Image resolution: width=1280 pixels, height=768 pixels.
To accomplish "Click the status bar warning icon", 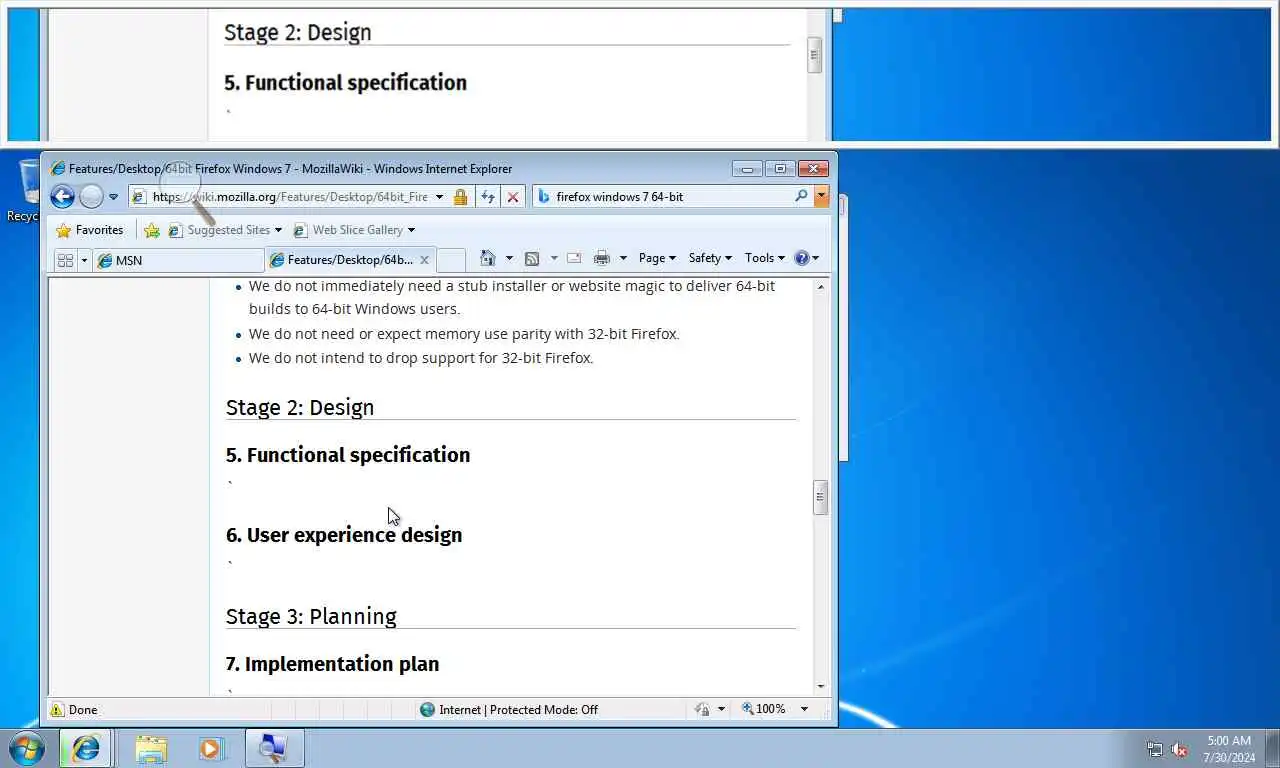I will [x=57, y=710].
